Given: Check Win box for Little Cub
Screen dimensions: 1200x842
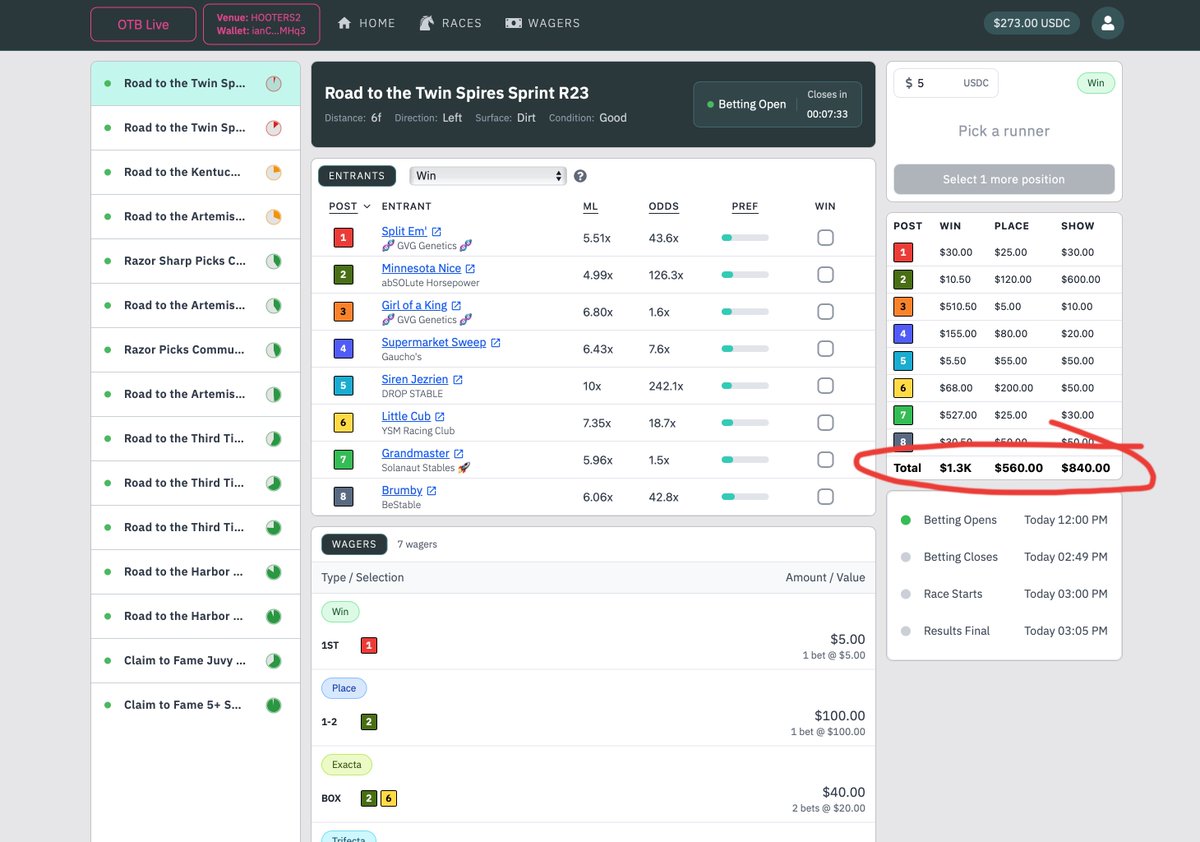Looking at the screenshot, I should [x=825, y=423].
